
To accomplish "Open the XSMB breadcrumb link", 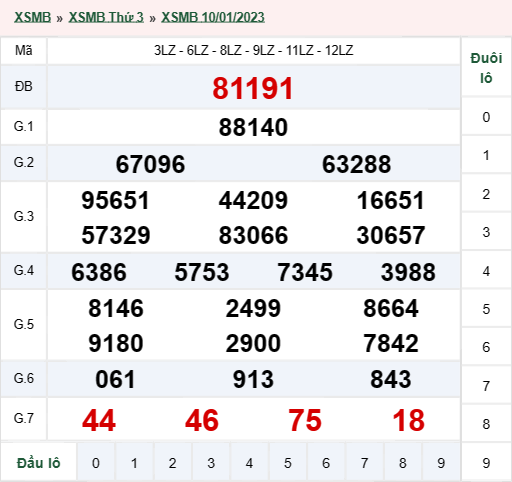I will (x=32, y=17).
